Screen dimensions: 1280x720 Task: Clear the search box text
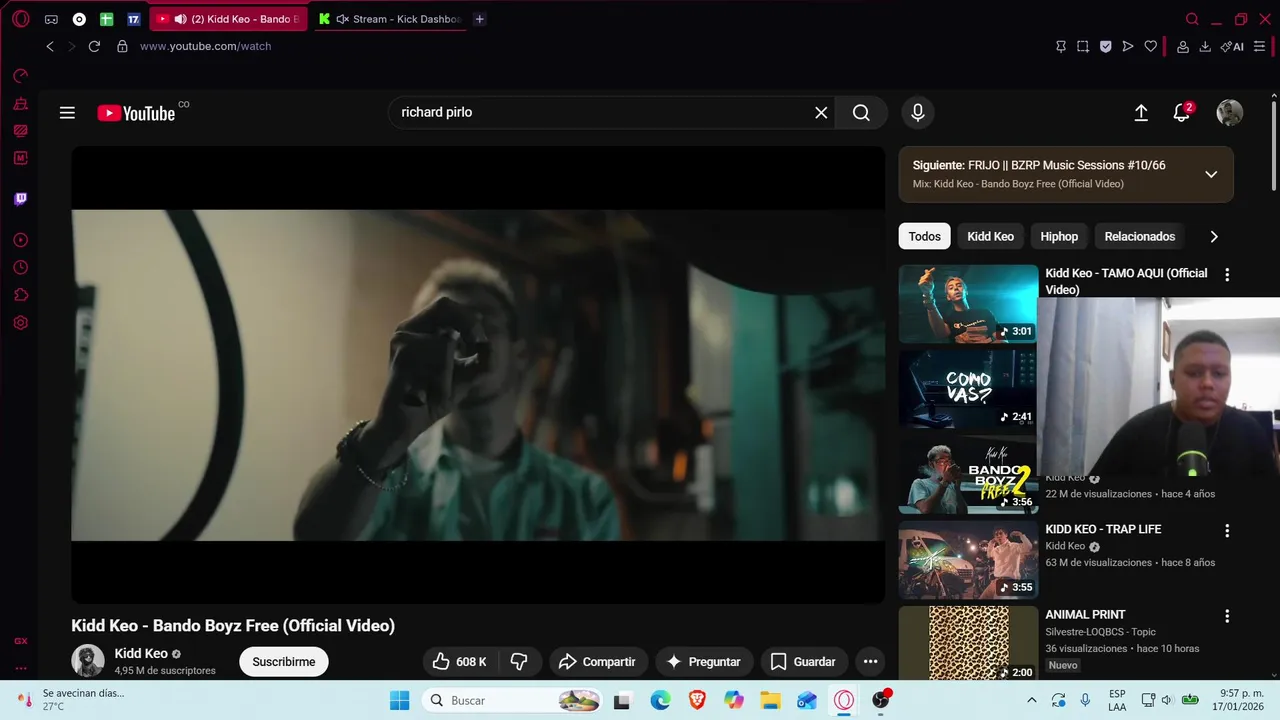tap(821, 113)
